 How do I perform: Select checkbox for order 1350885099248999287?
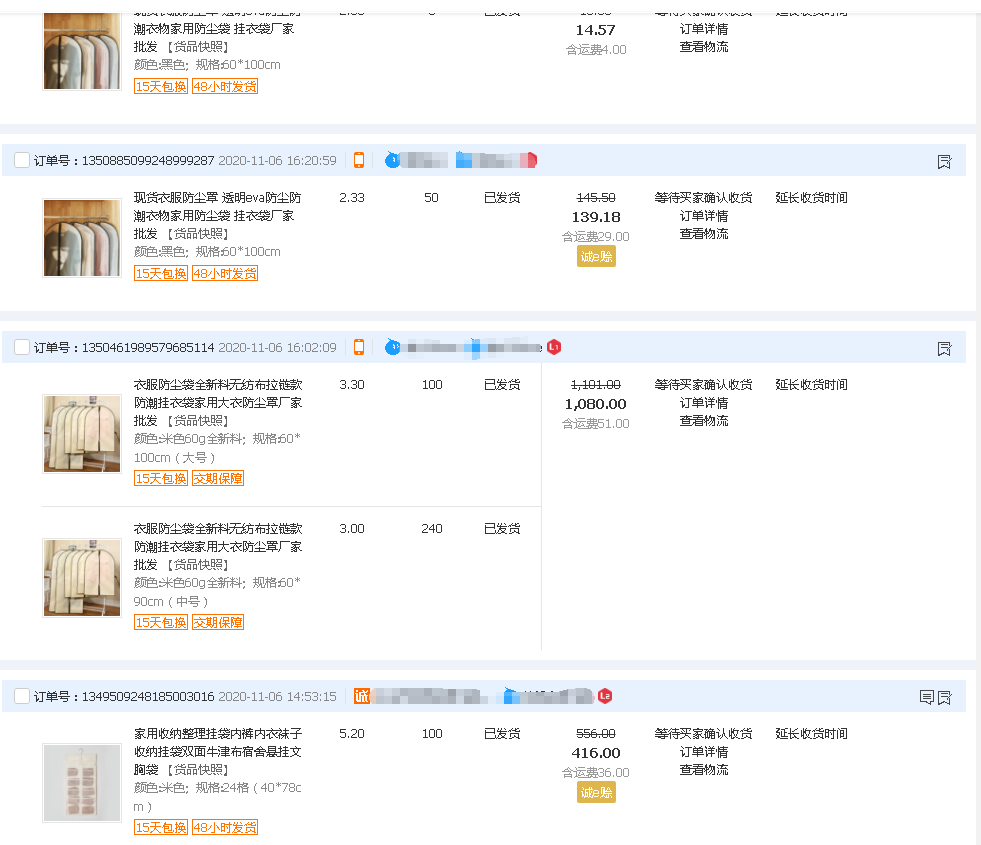[x=22, y=160]
